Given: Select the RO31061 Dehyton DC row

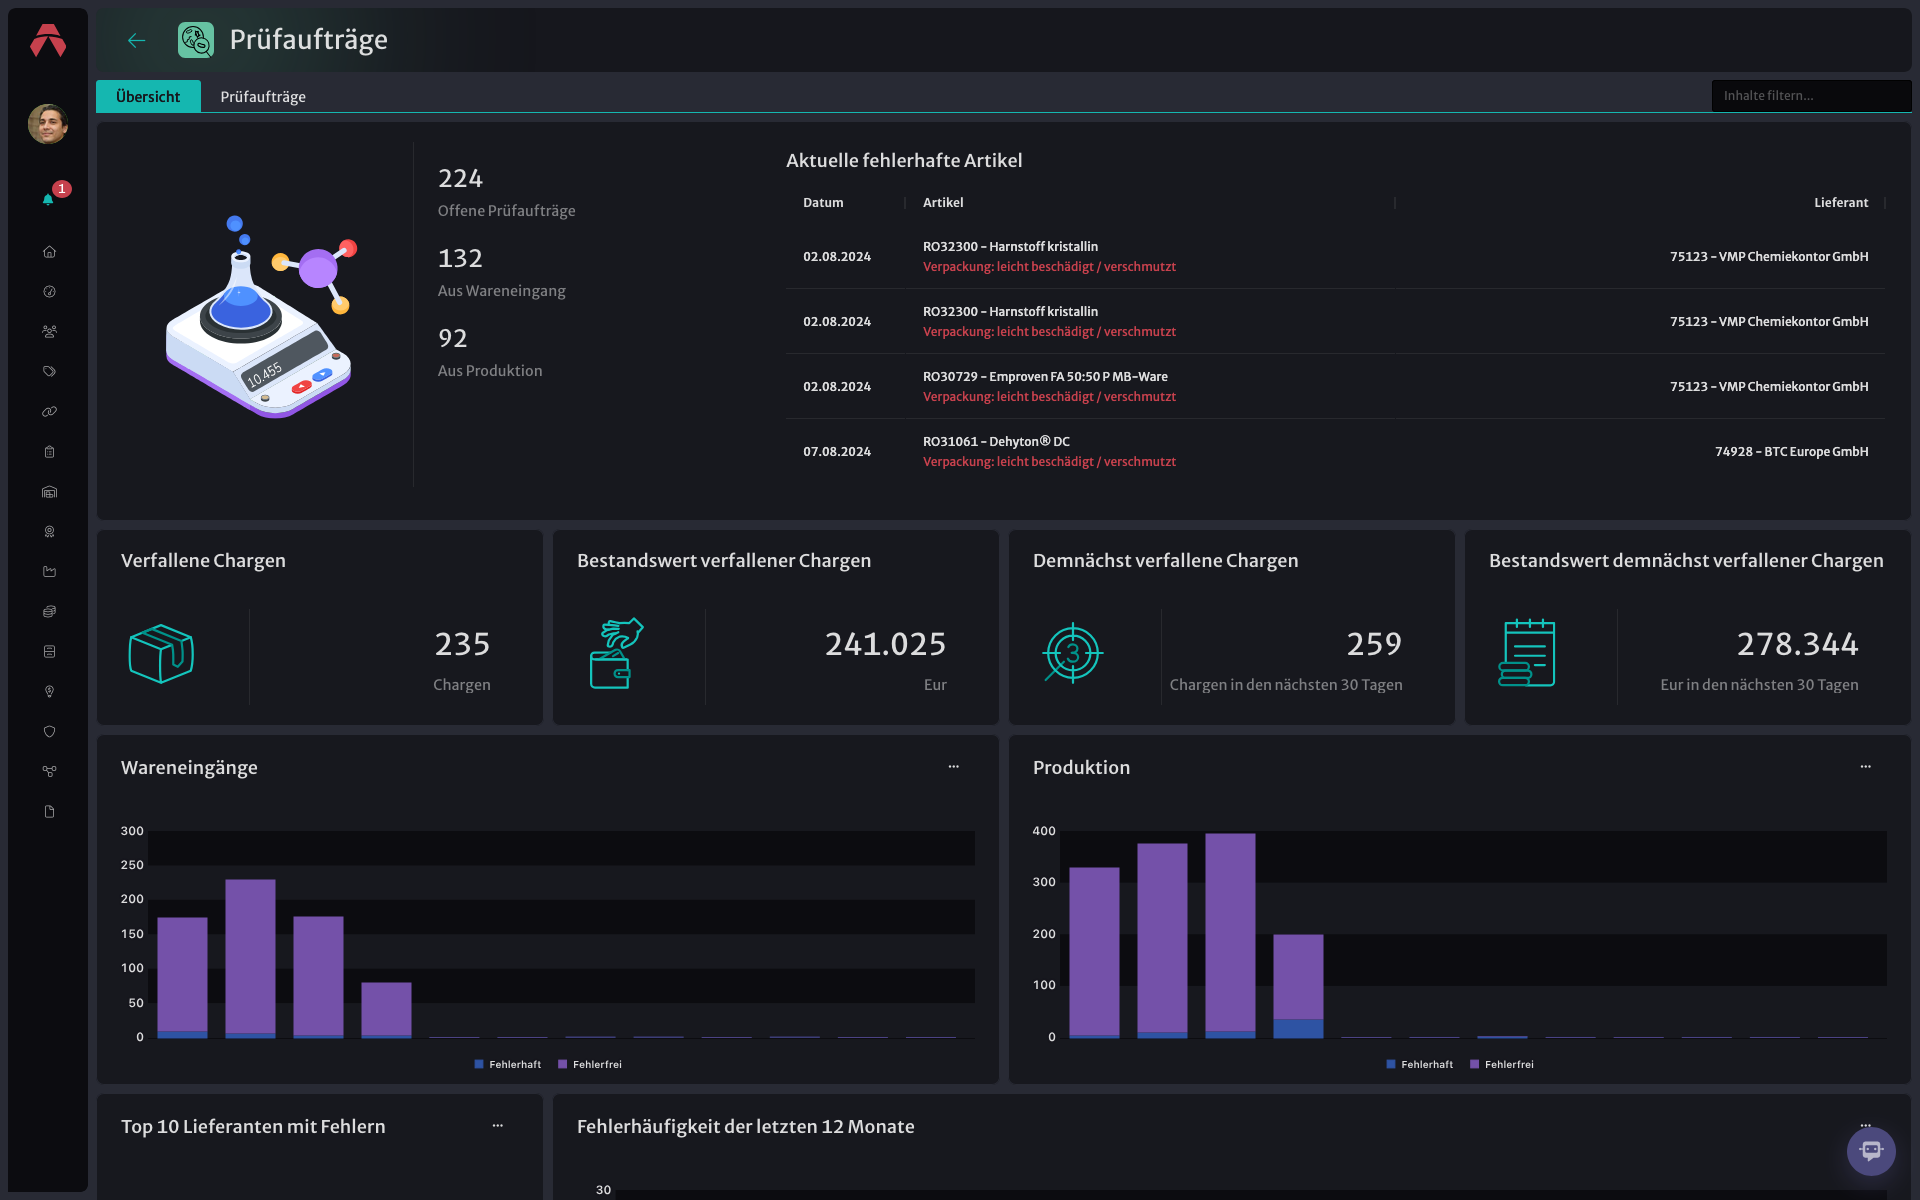Looking at the screenshot, I should click(1335, 451).
